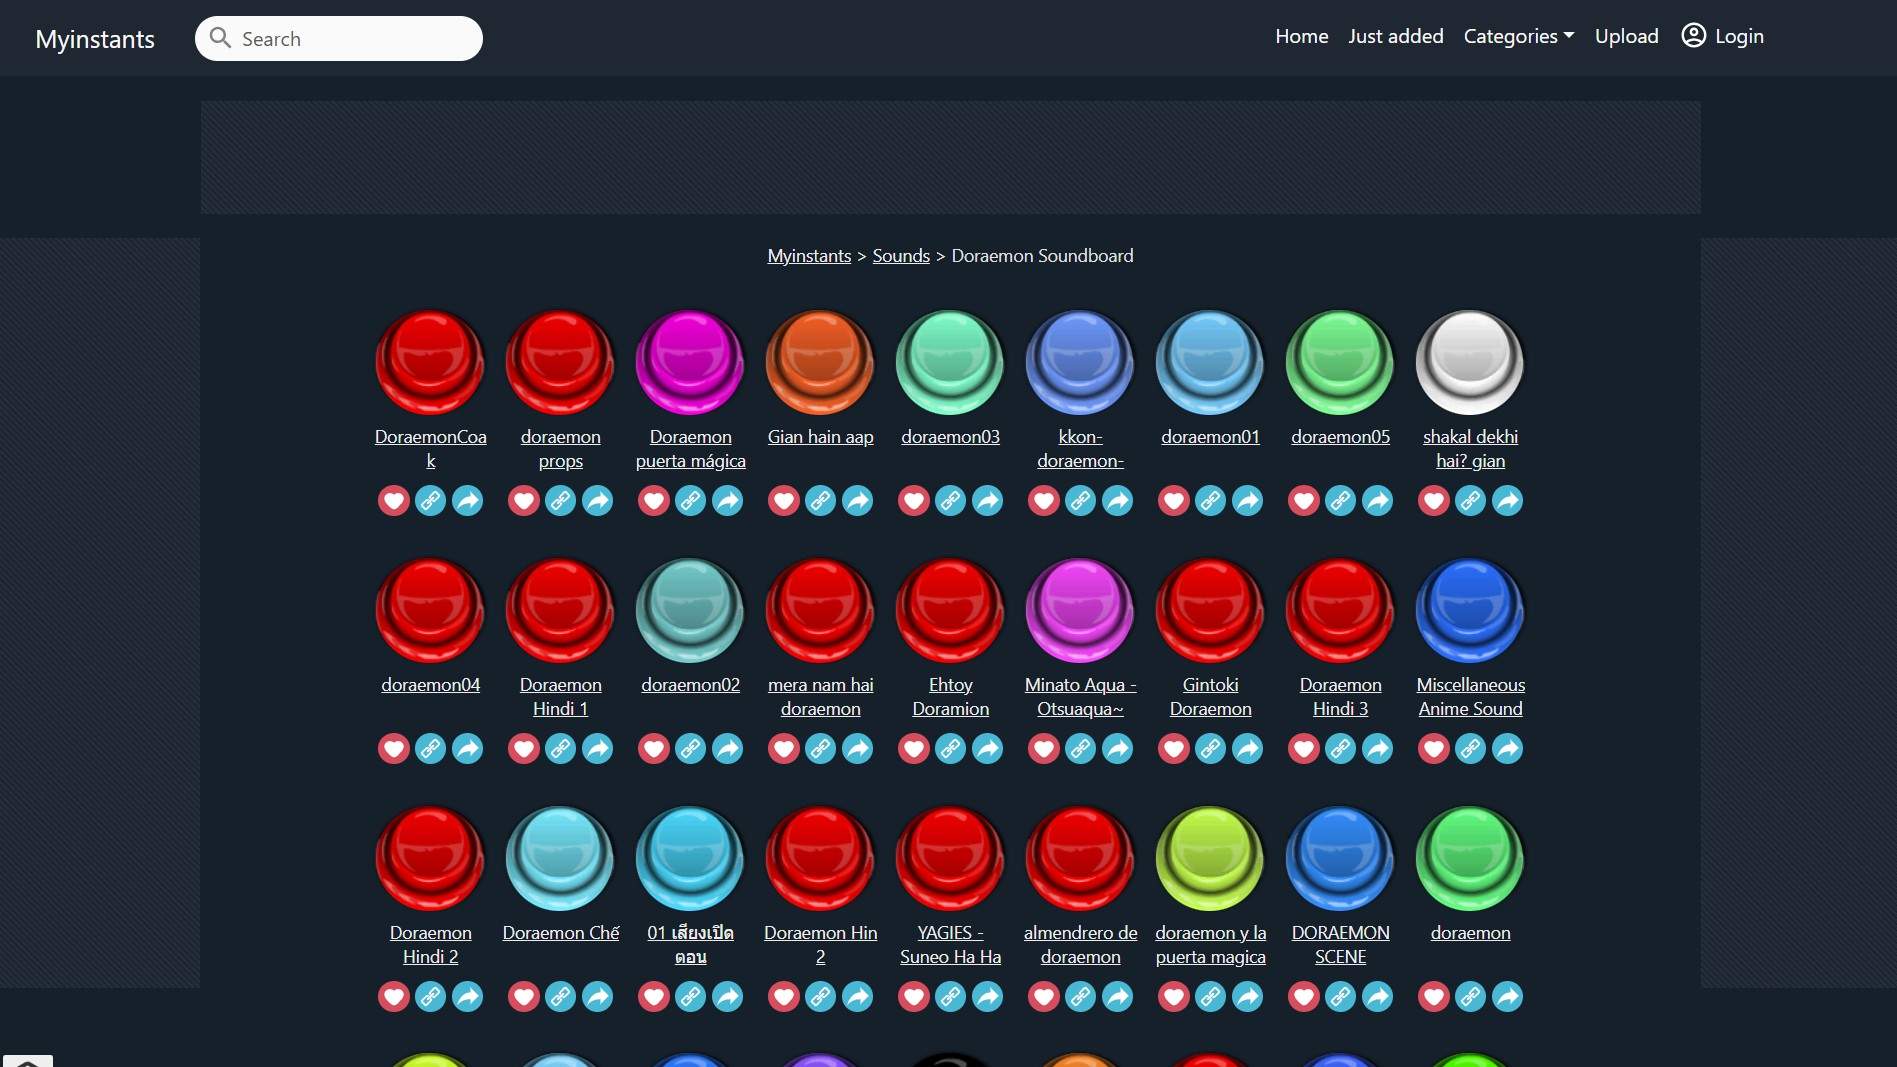The height and width of the screenshot is (1067, 1897).
Task: Copy link icon for doraemon02 sound
Action: pyautogui.click(x=690, y=748)
